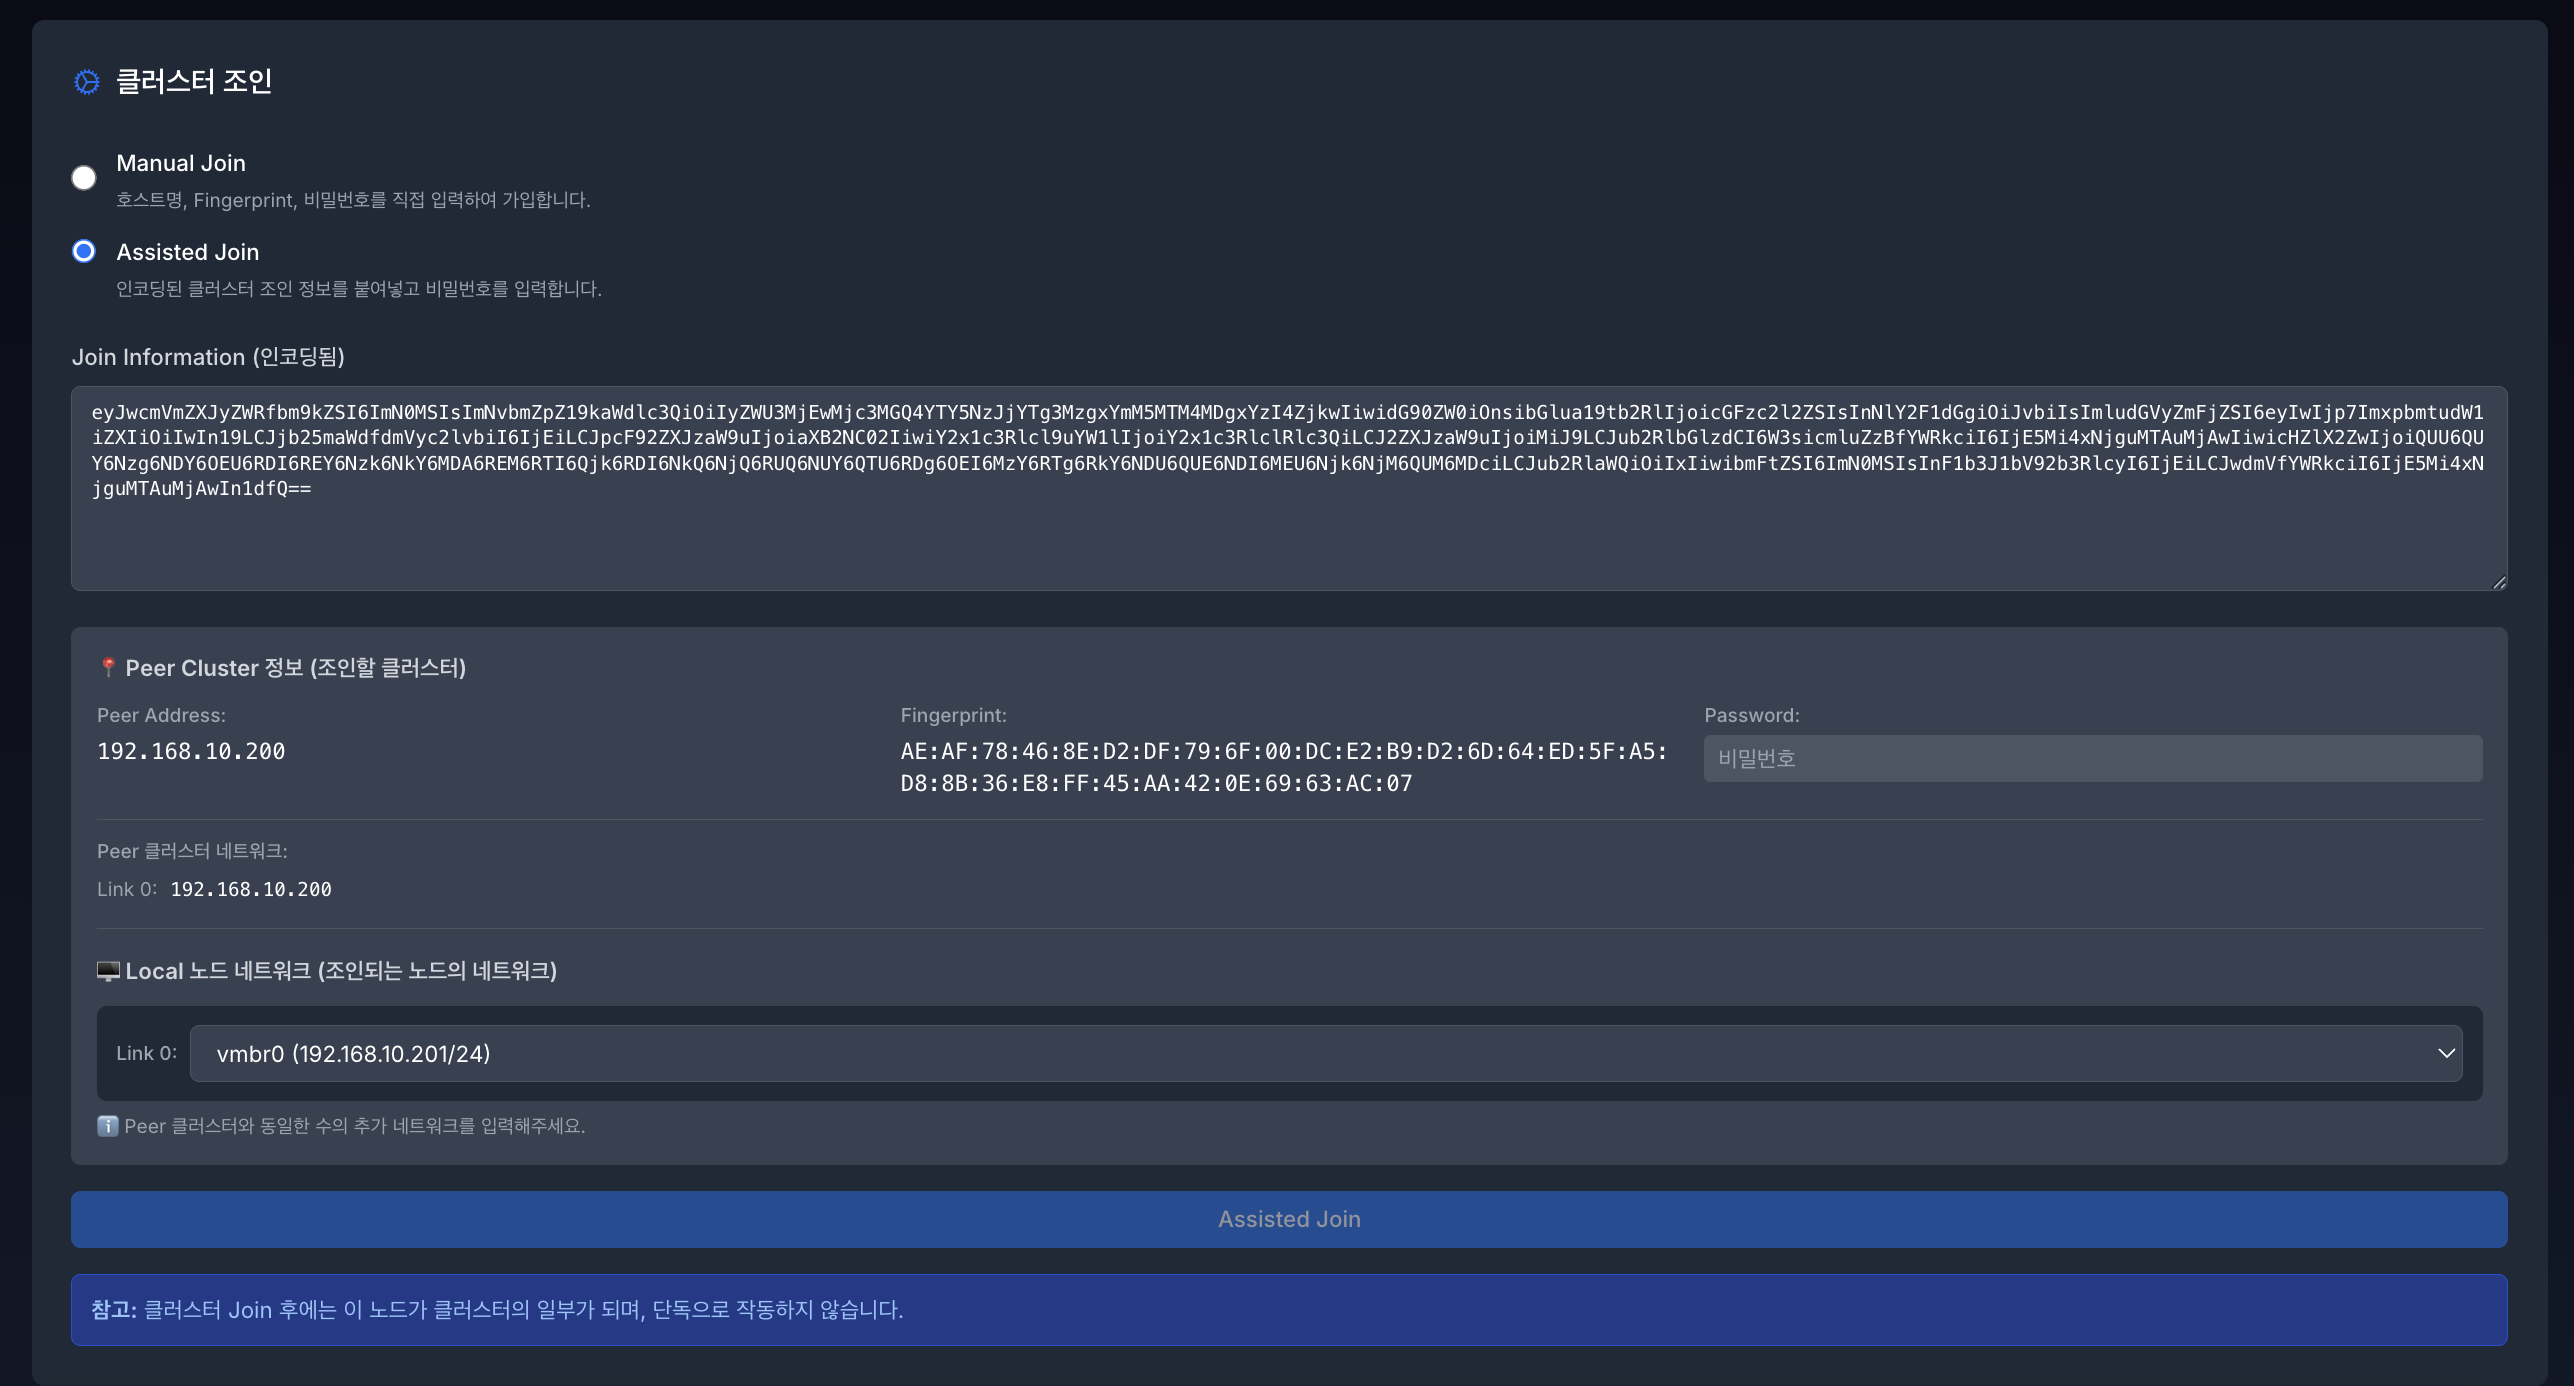This screenshot has height=1386, width=2574.
Task: Click the Peer Address value 192.168.10.200
Action: 191,751
